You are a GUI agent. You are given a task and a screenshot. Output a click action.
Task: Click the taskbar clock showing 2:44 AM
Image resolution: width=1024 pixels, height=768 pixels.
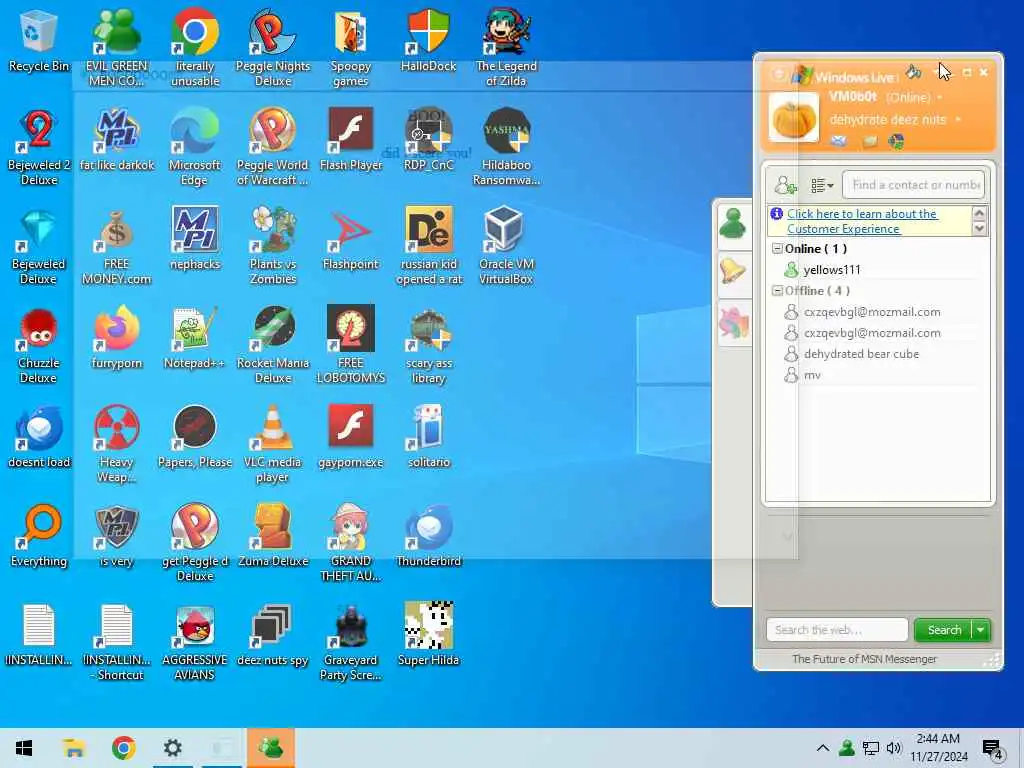coord(938,748)
